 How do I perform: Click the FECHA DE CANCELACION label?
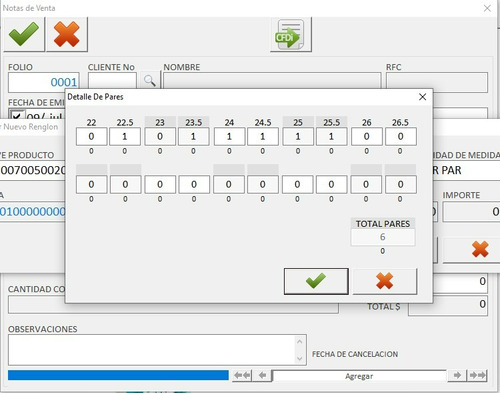(x=355, y=354)
